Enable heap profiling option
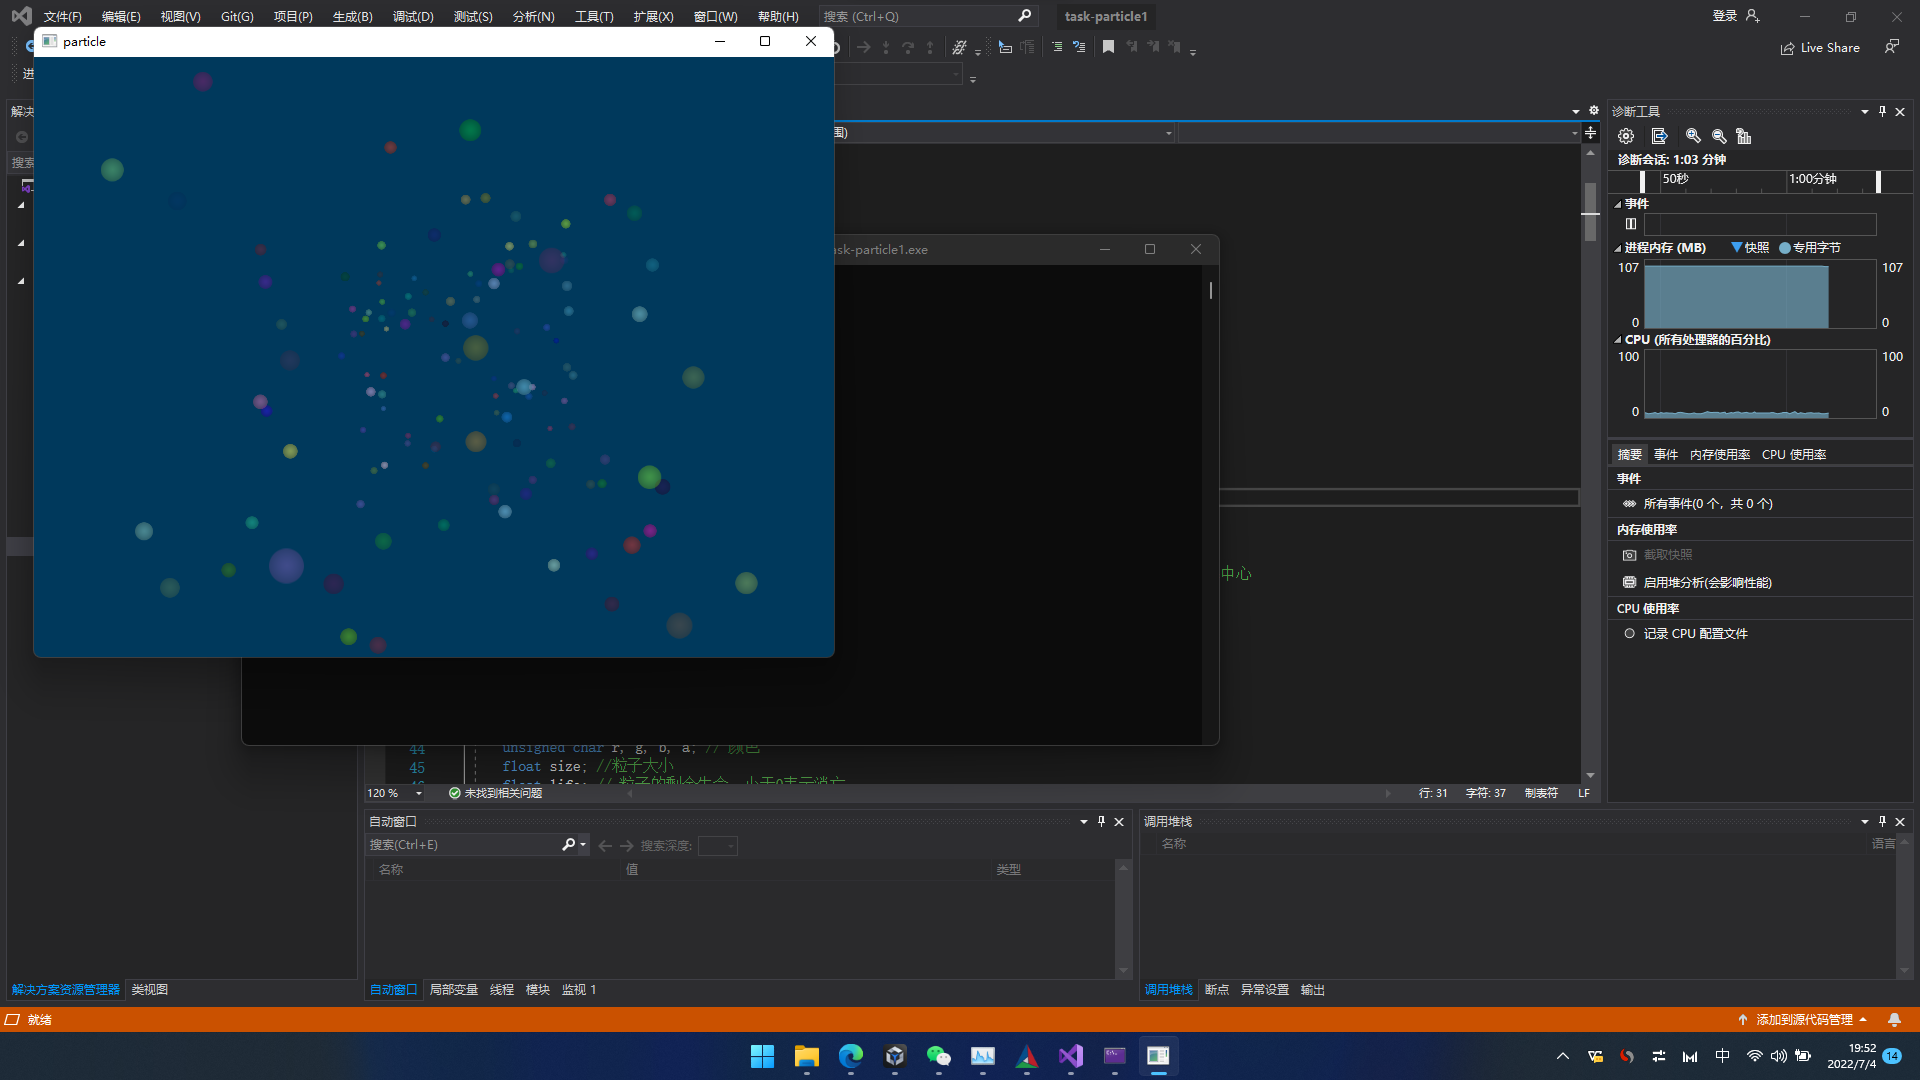1920x1080 pixels. click(1707, 582)
